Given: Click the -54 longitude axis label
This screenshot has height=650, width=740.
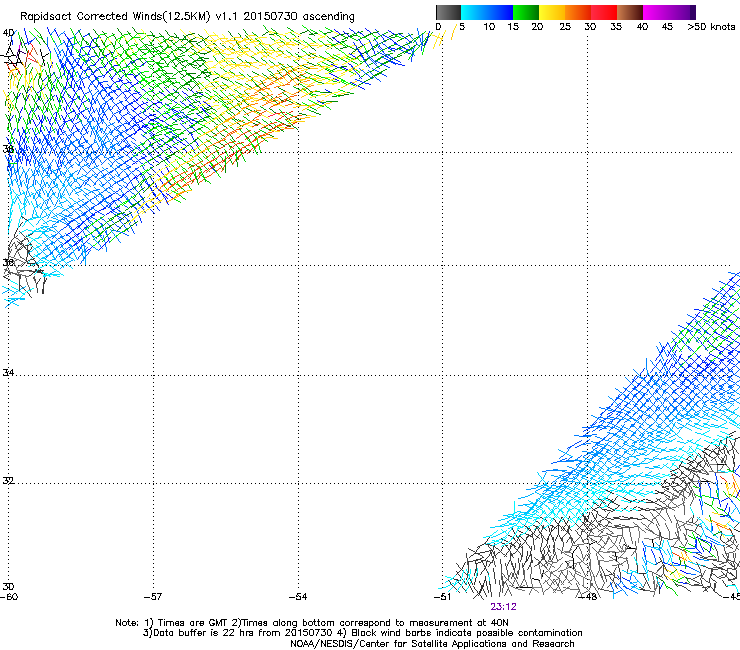Looking at the screenshot, I should (298, 597).
